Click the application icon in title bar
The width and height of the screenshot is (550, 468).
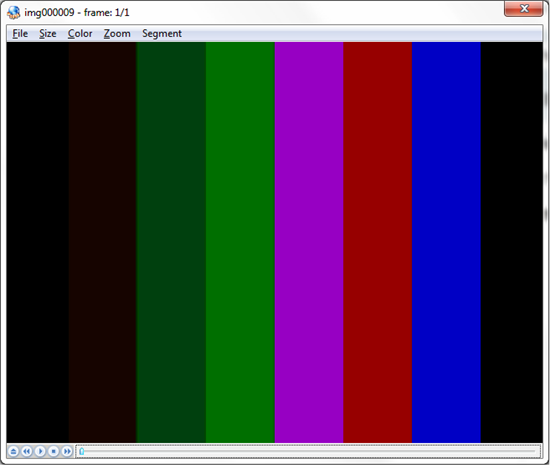click(x=14, y=13)
